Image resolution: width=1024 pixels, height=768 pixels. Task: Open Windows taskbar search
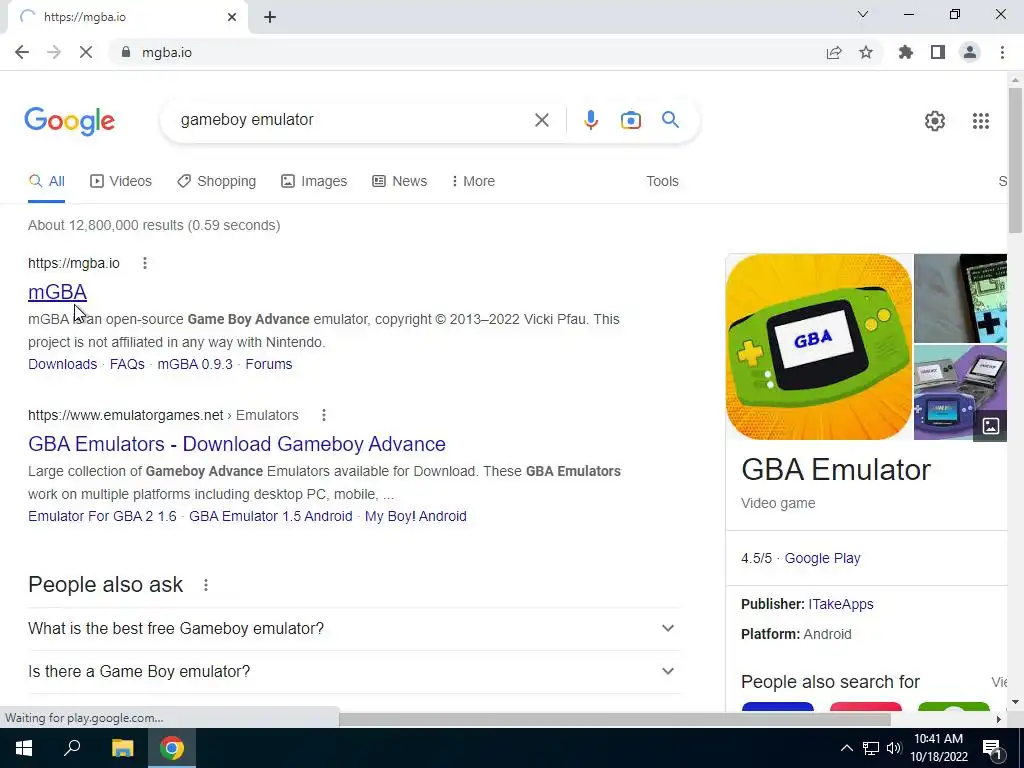tap(72, 748)
